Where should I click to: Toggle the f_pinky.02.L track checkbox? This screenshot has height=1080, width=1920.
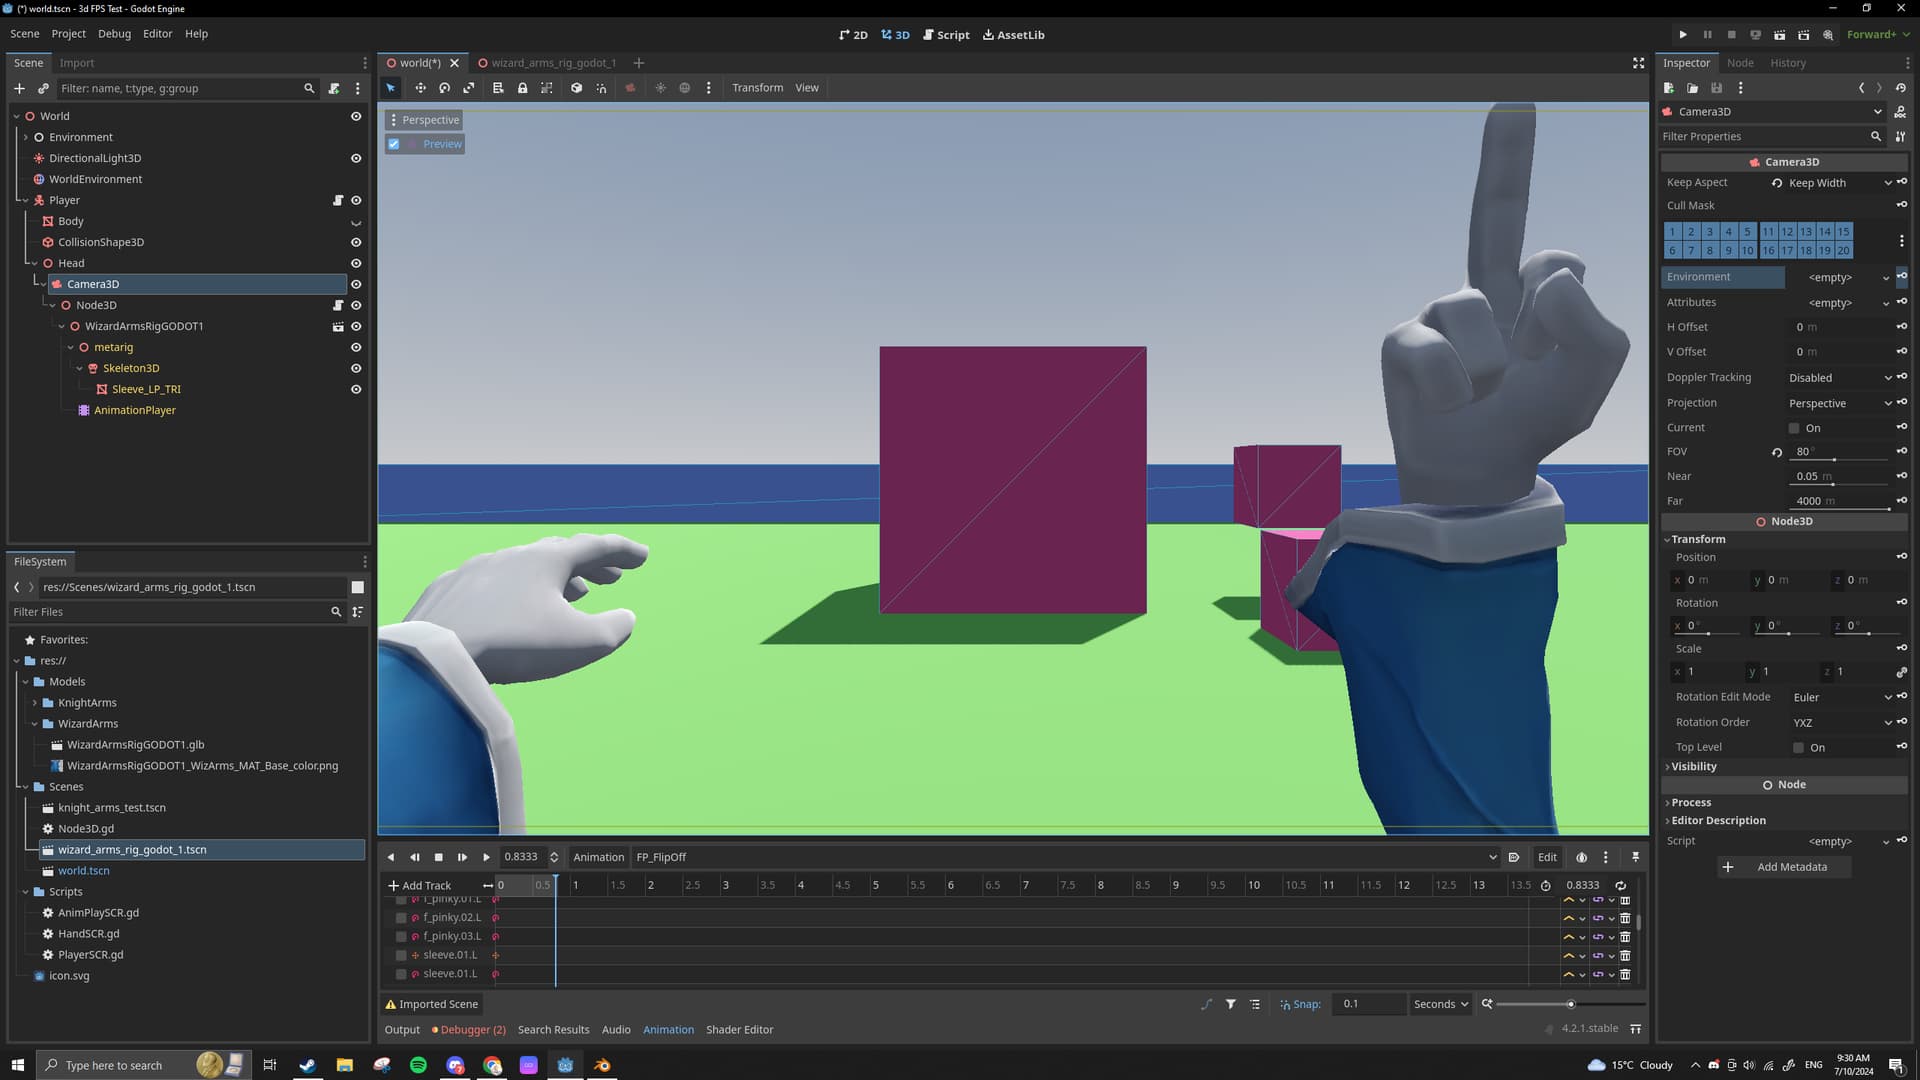coord(401,917)
